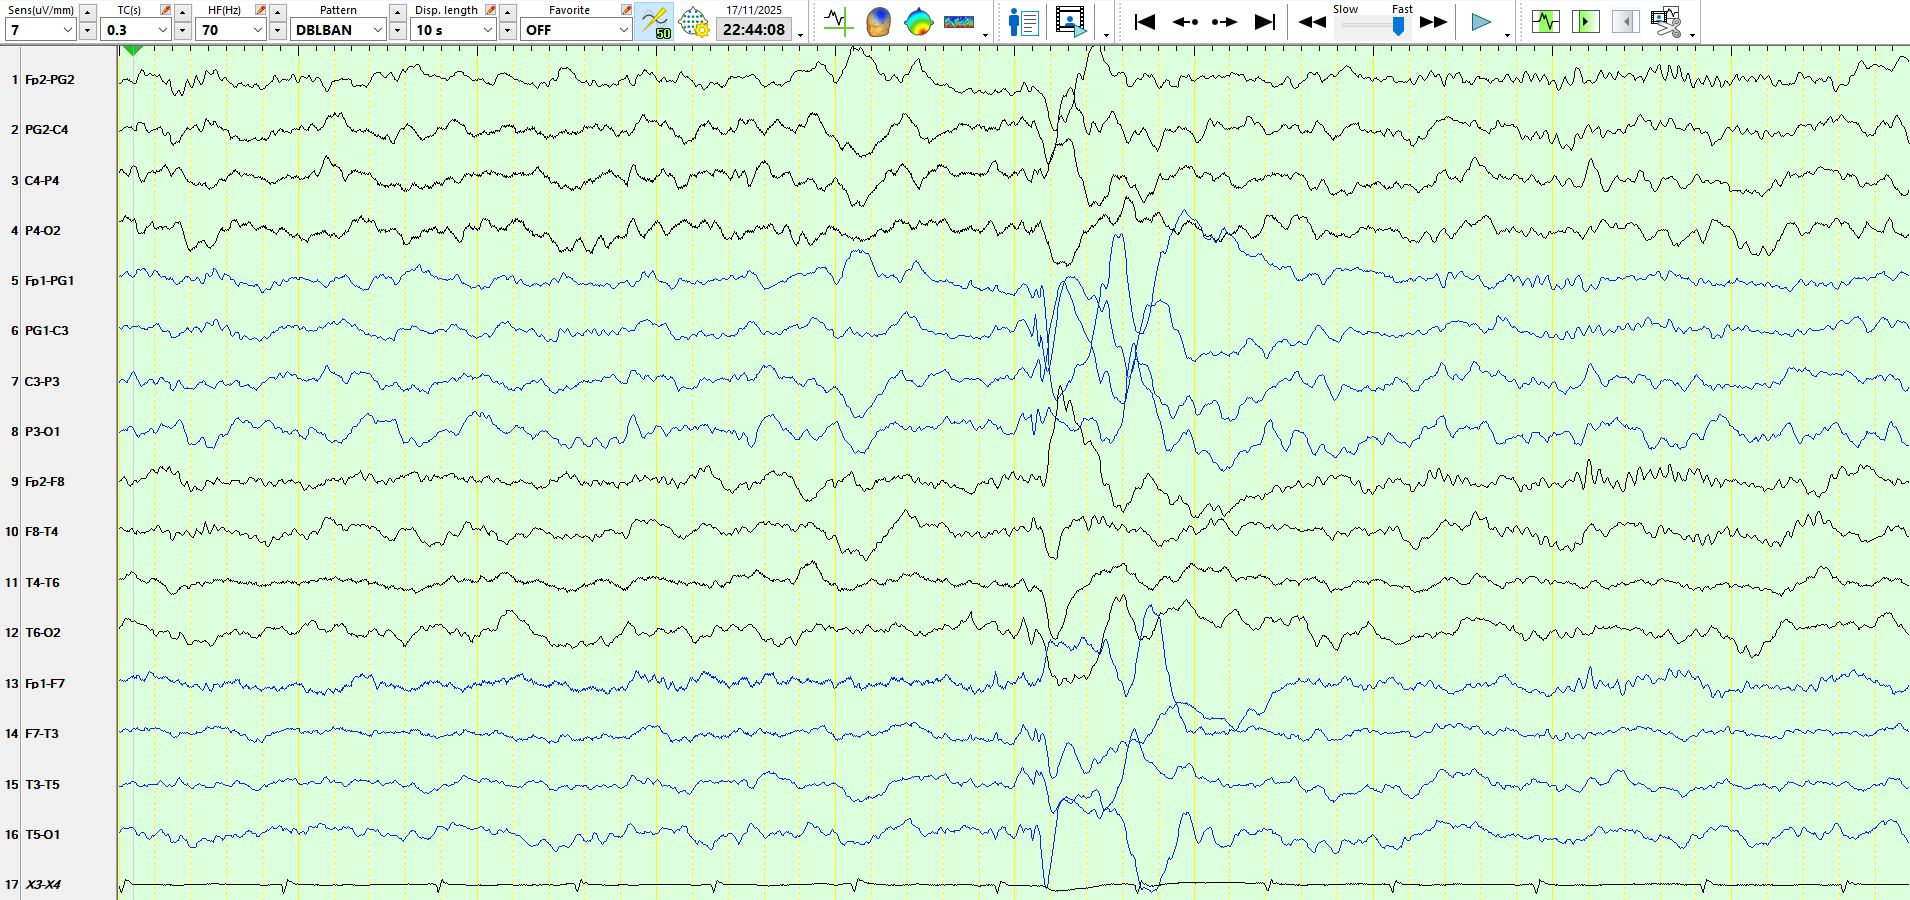This screenshot has height=900, width=1910.
Task: Open the waveform clip scissors tool
Action: [1666, 22]
